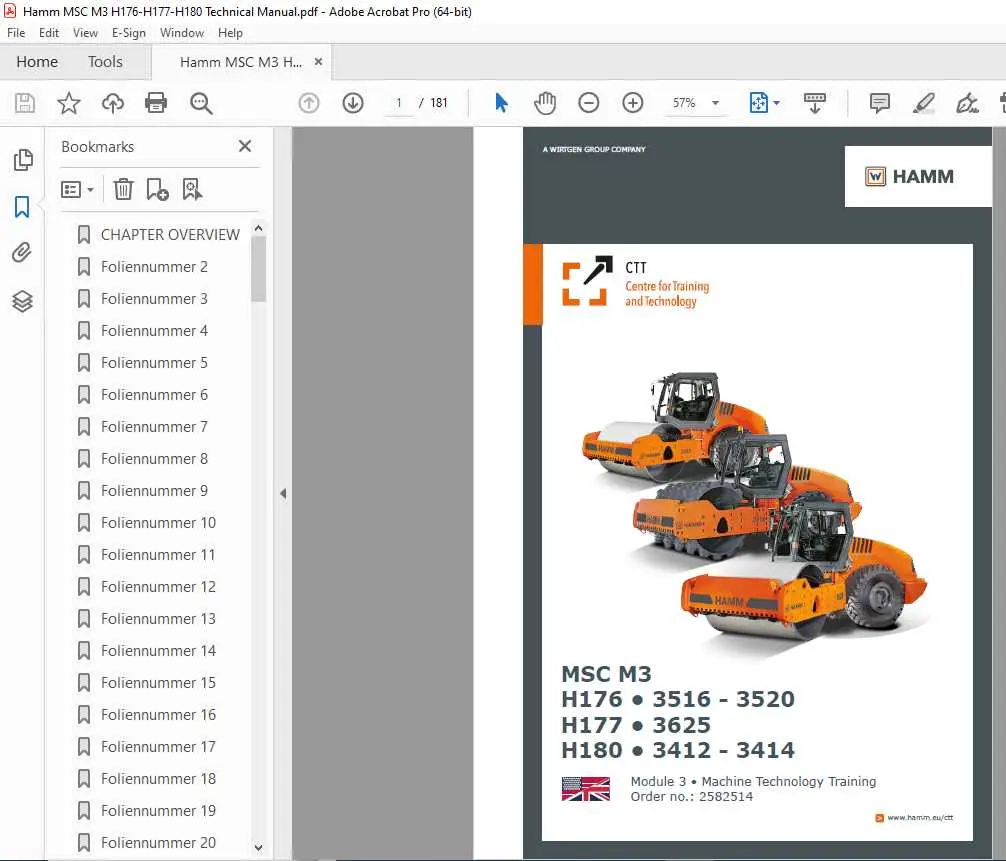Click the find current bookmark icon
This screenshot has width=1006, height=861.
click(192, 189)
